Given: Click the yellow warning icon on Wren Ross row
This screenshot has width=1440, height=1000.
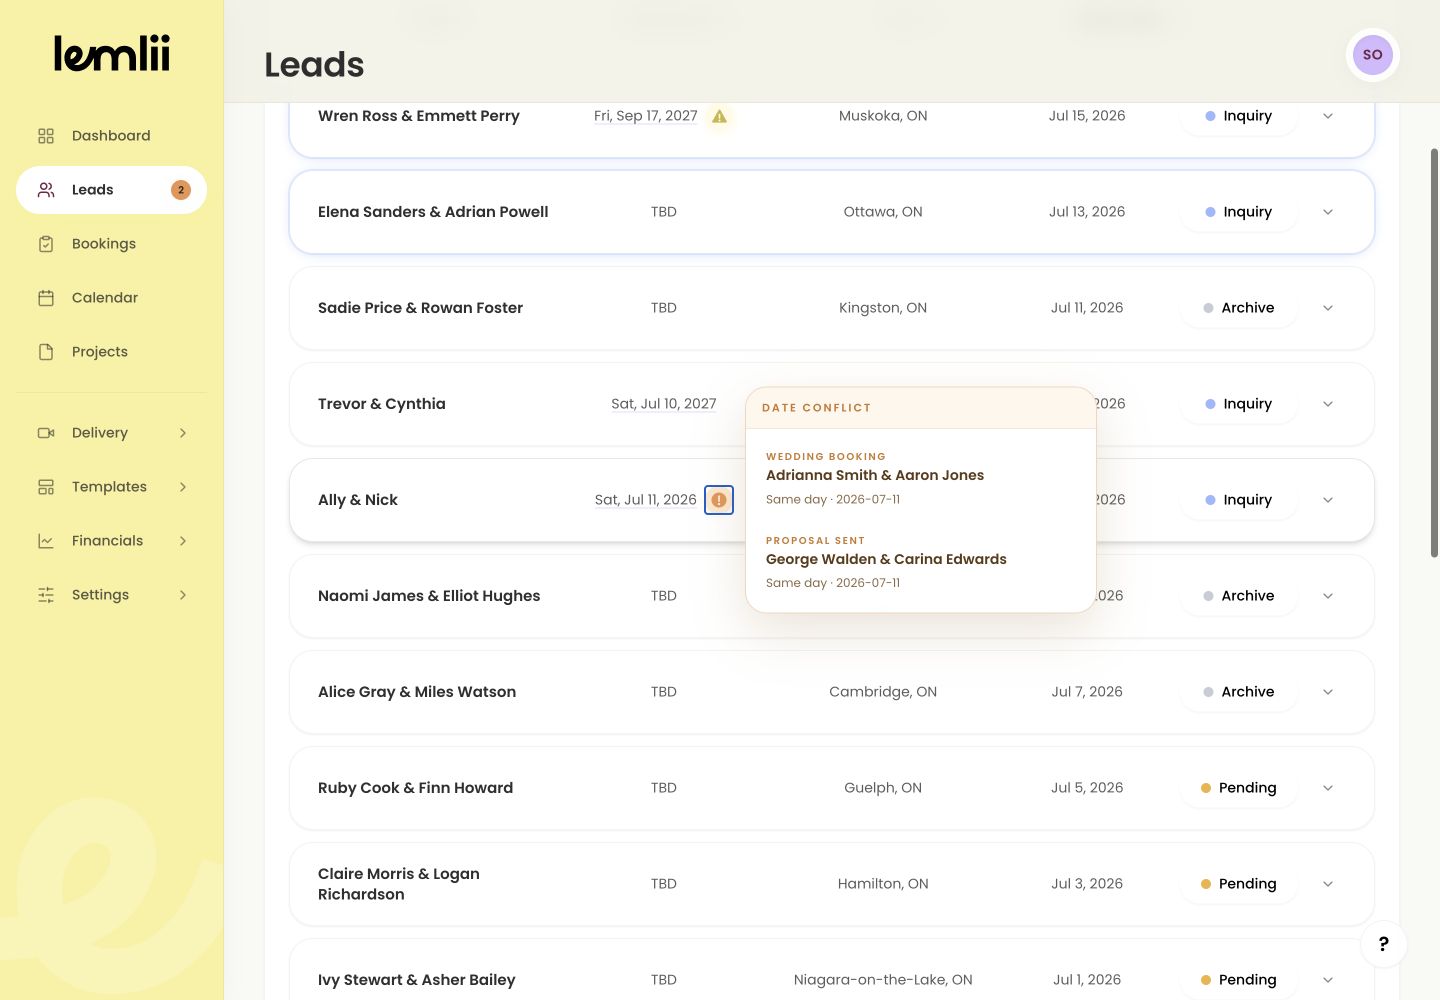Looking at the screenshot, I should (719, 116).
